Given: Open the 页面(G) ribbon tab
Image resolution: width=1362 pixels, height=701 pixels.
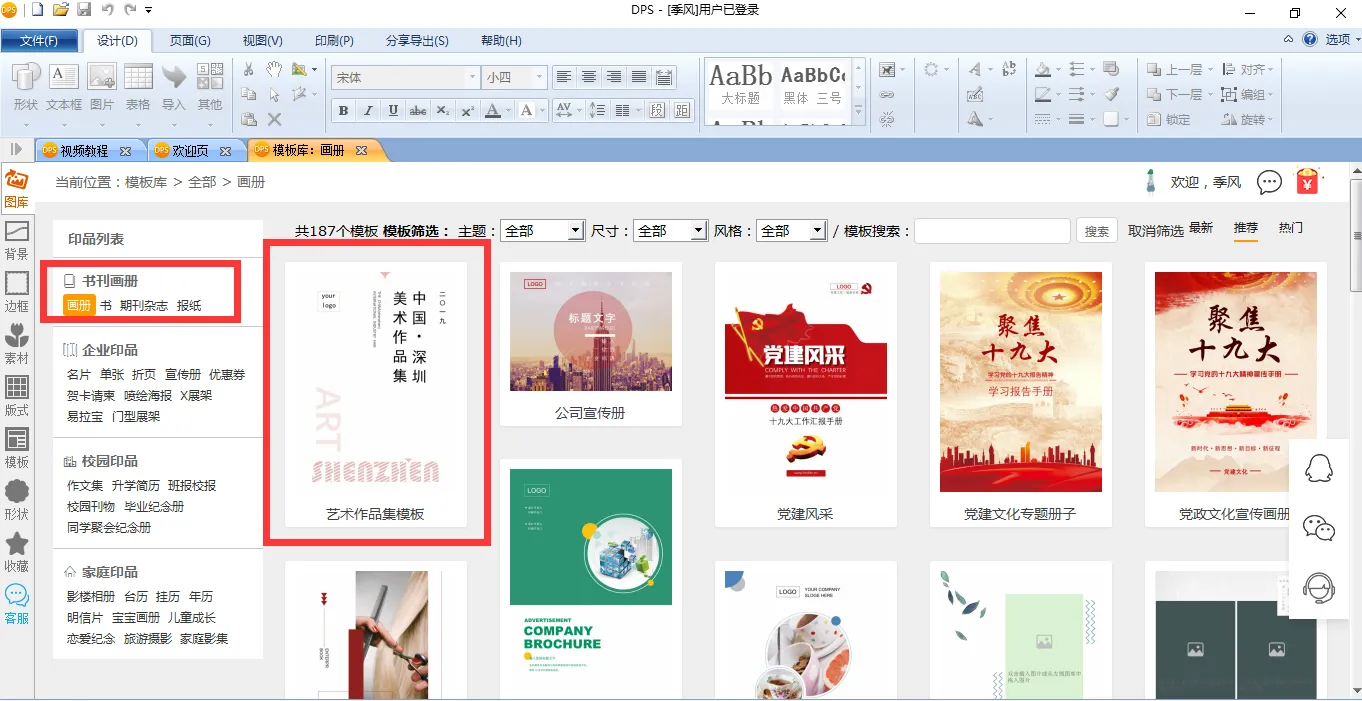Looking at the screenshot, I should click(190, 41).
